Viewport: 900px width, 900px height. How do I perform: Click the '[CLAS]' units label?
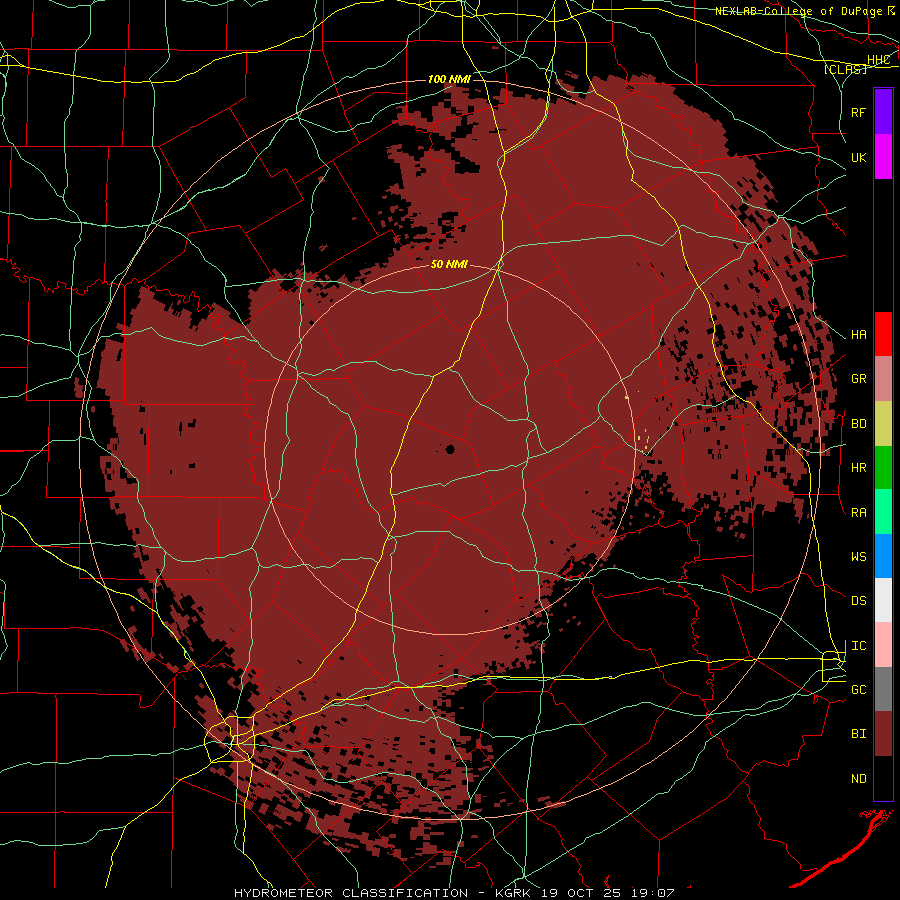pyautogui.click(x=845, y=69)
